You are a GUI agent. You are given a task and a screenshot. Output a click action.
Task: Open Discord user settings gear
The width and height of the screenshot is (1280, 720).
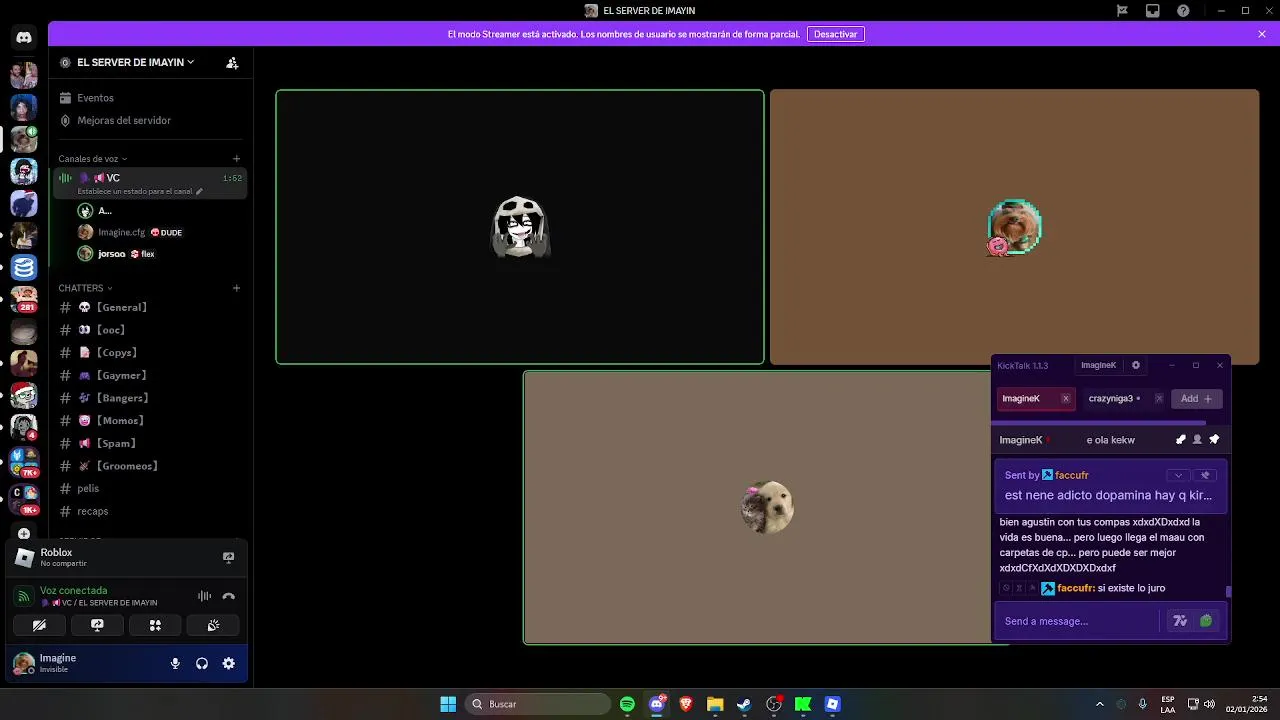click(229, 663)
